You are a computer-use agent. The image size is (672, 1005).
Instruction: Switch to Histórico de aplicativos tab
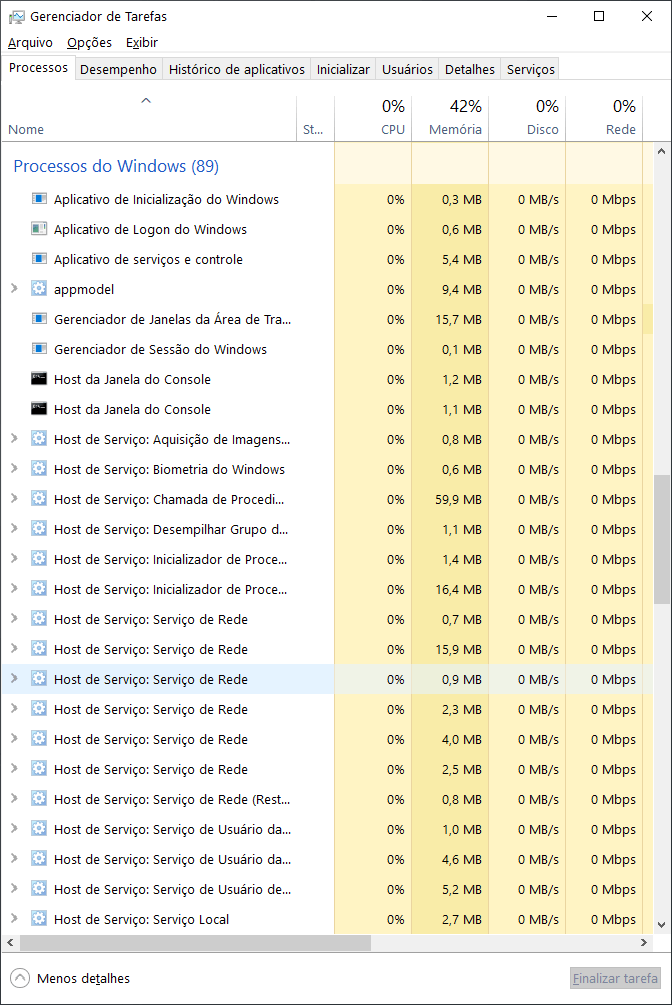(x=237, y=69)
